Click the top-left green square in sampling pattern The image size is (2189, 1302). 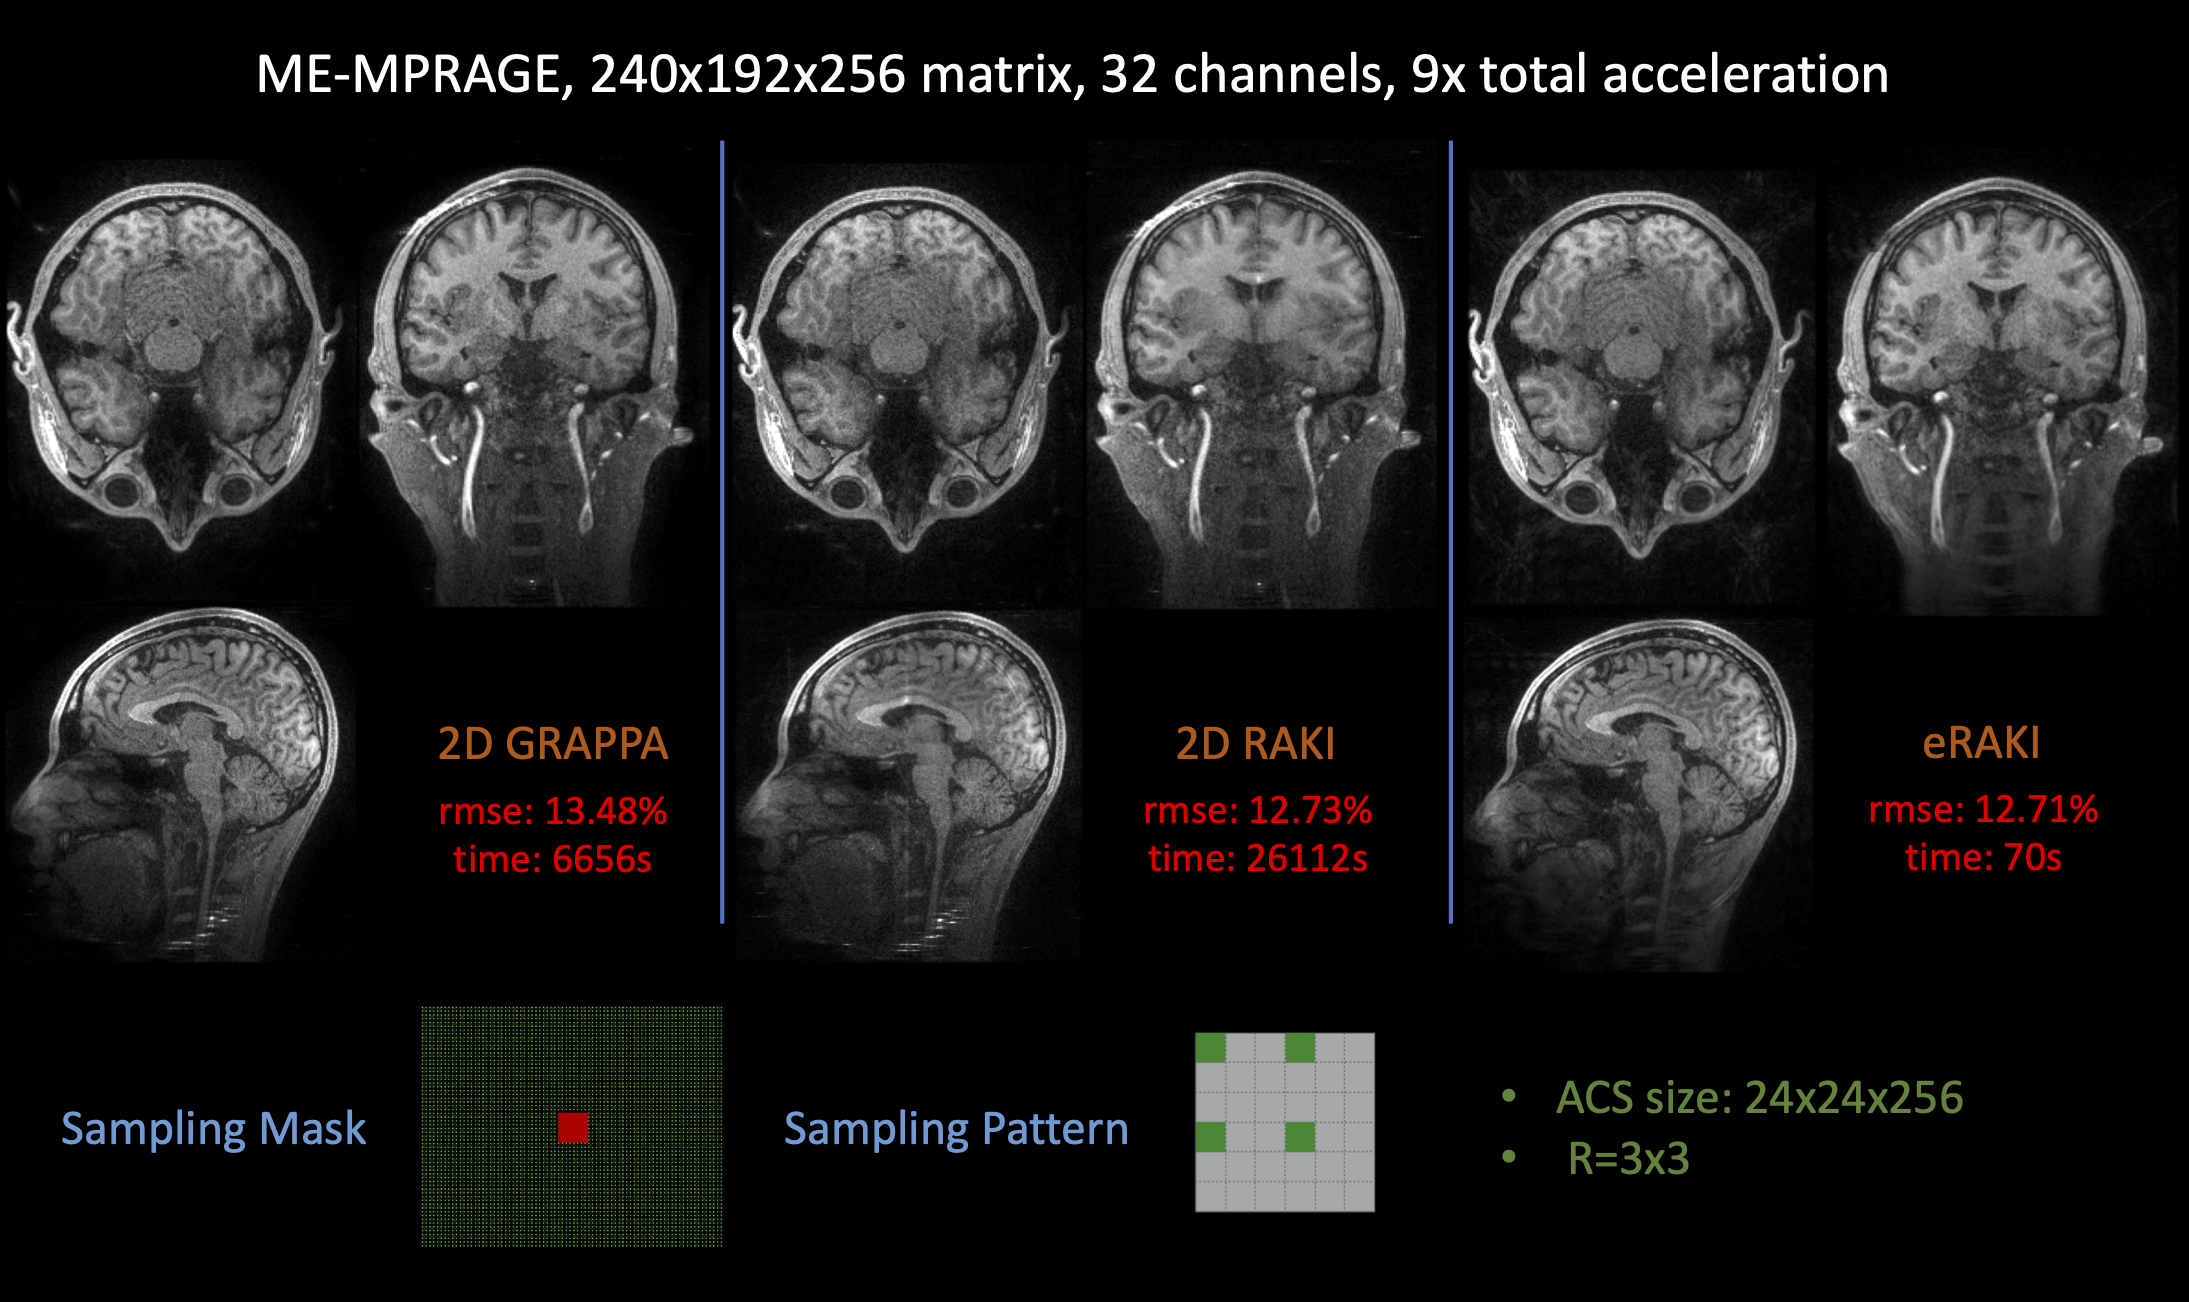[x=1210, y=1048]
